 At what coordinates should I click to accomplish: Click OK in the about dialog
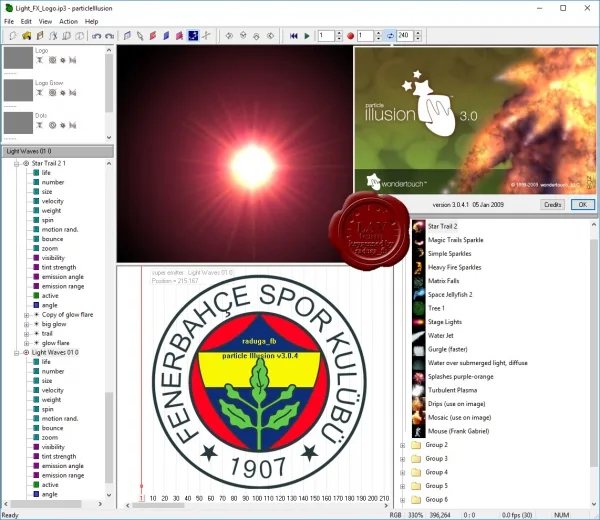point(582,205)
